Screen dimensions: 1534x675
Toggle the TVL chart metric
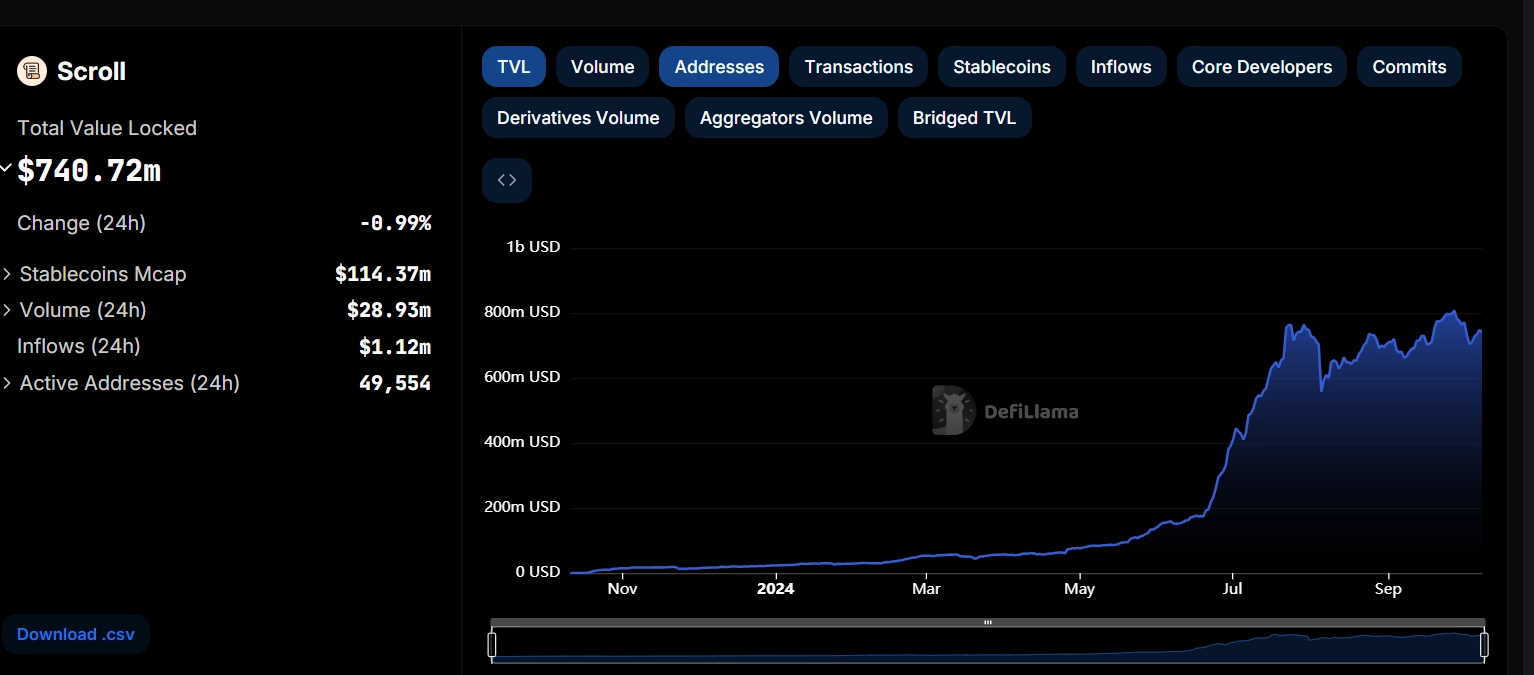(x=514, y=67)
